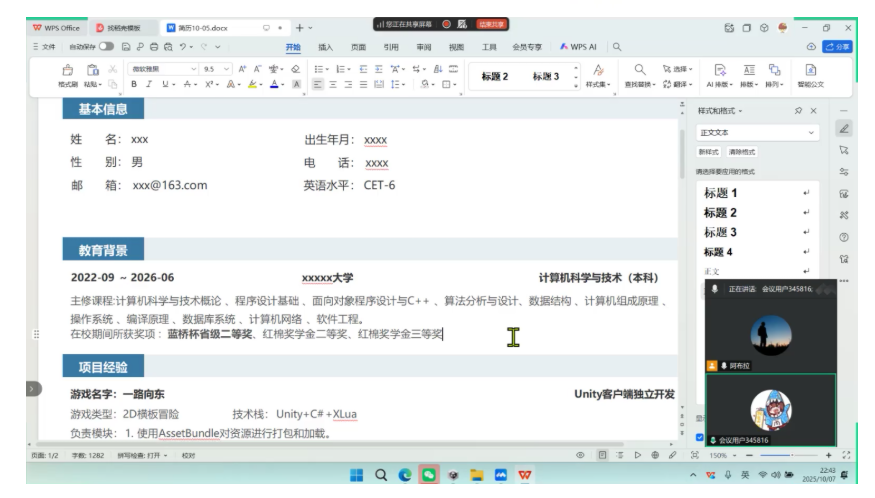
Task: Open the Find and Replace magnifier tool
Action: [640, 75]
